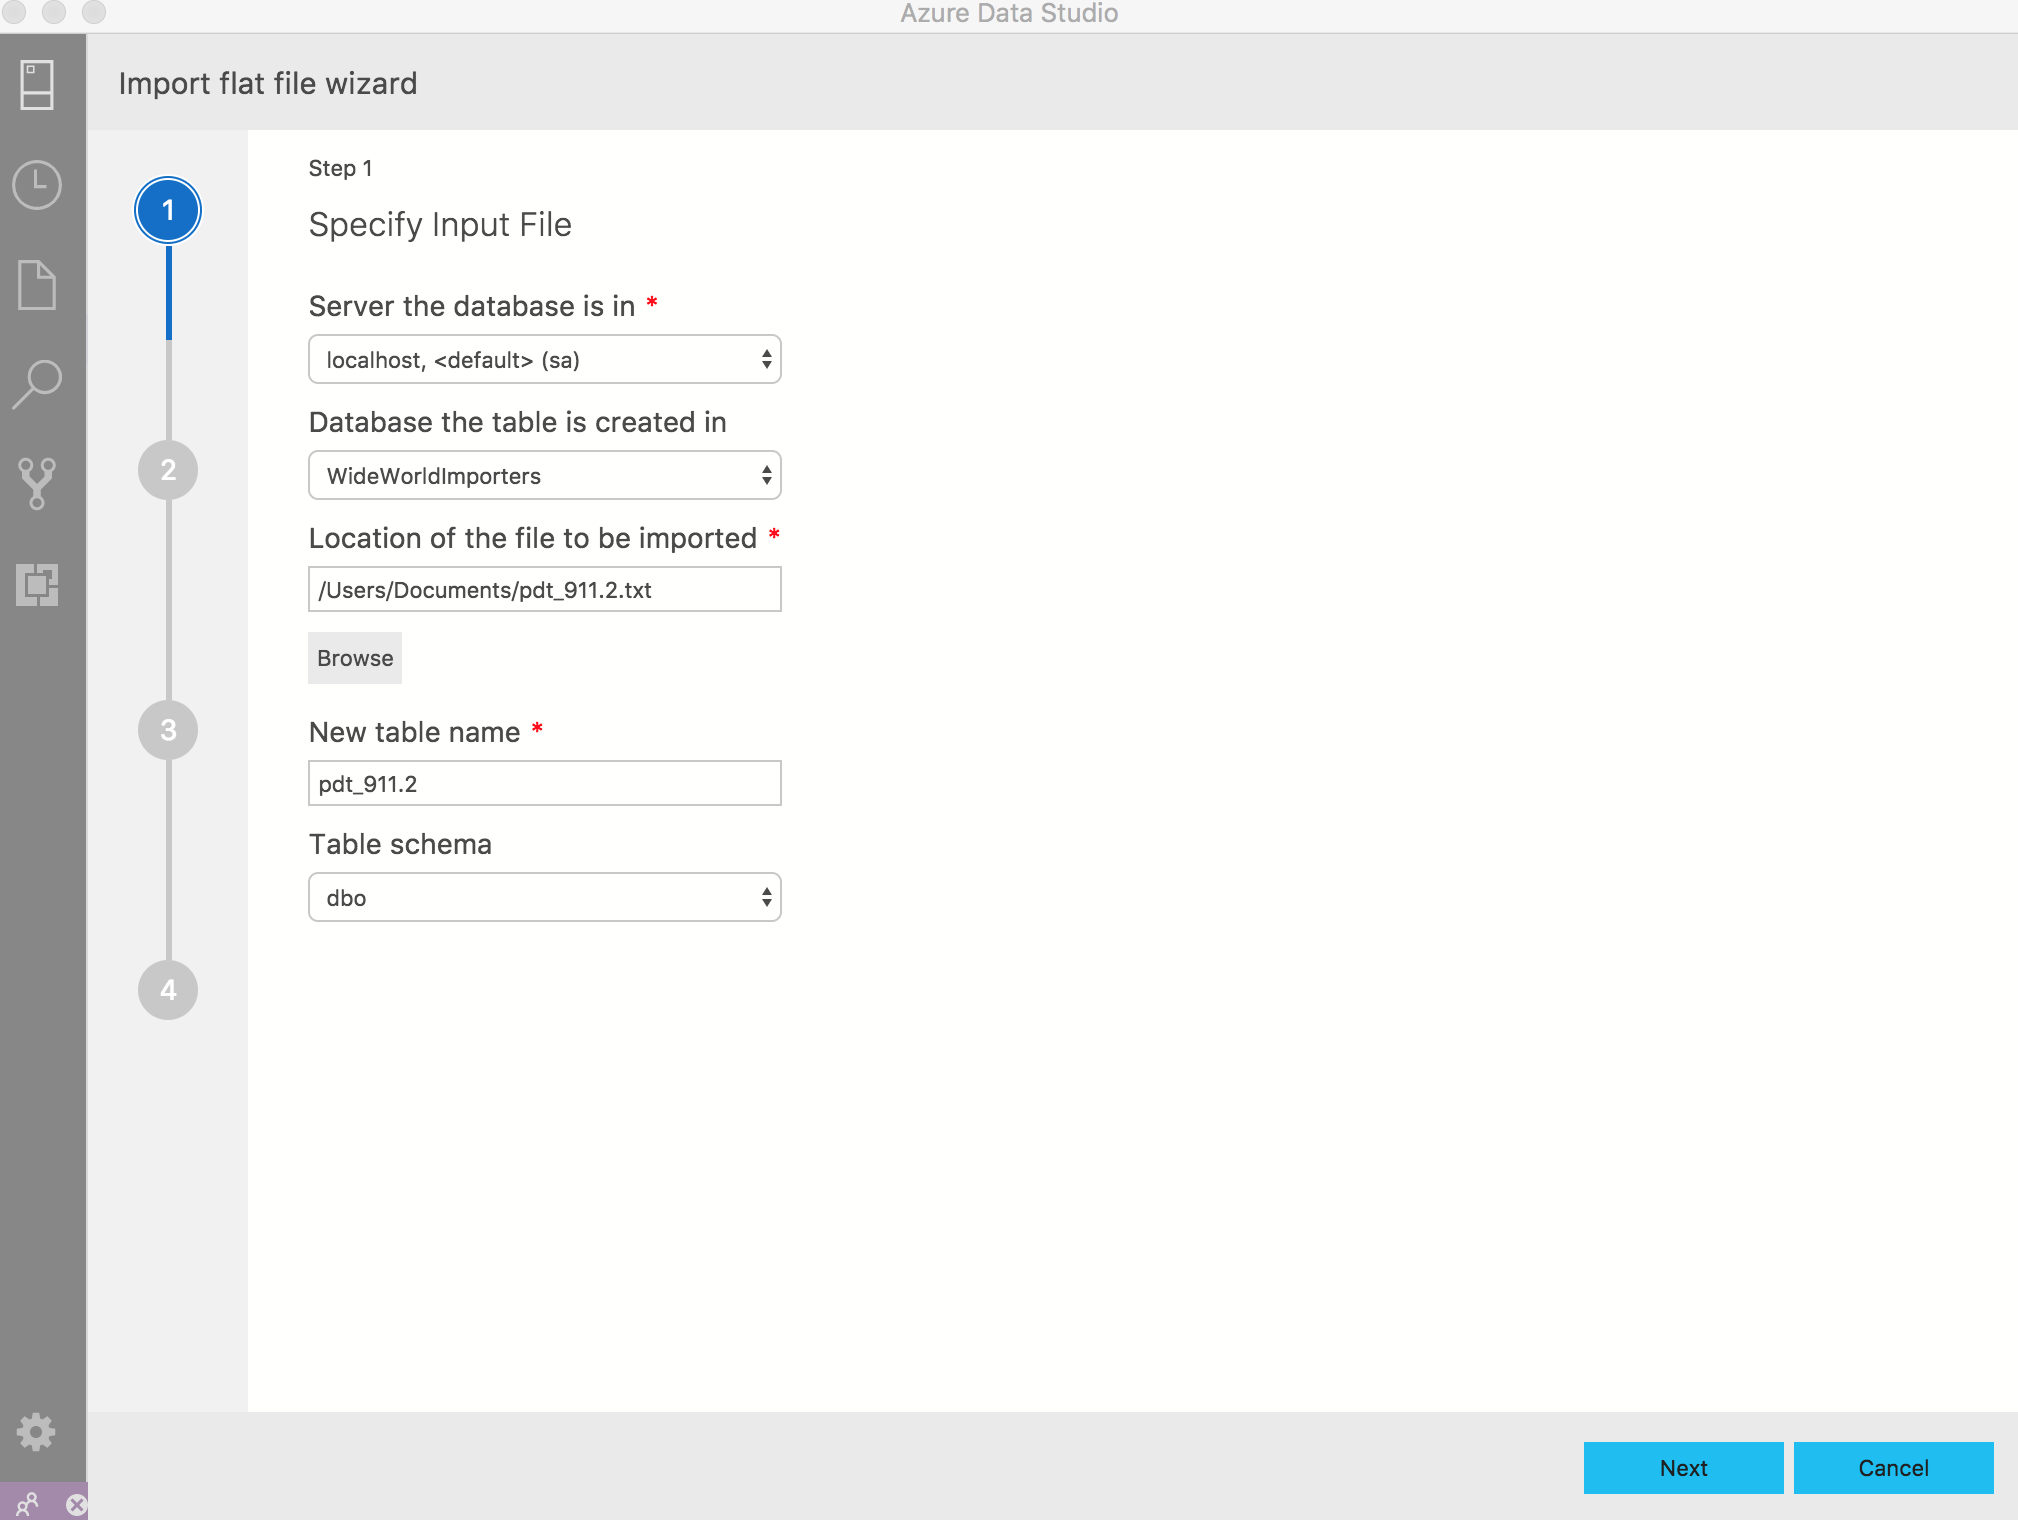Click Browse to select import file
This screenshot has height=1520, width=2018.
click(353, 656)
